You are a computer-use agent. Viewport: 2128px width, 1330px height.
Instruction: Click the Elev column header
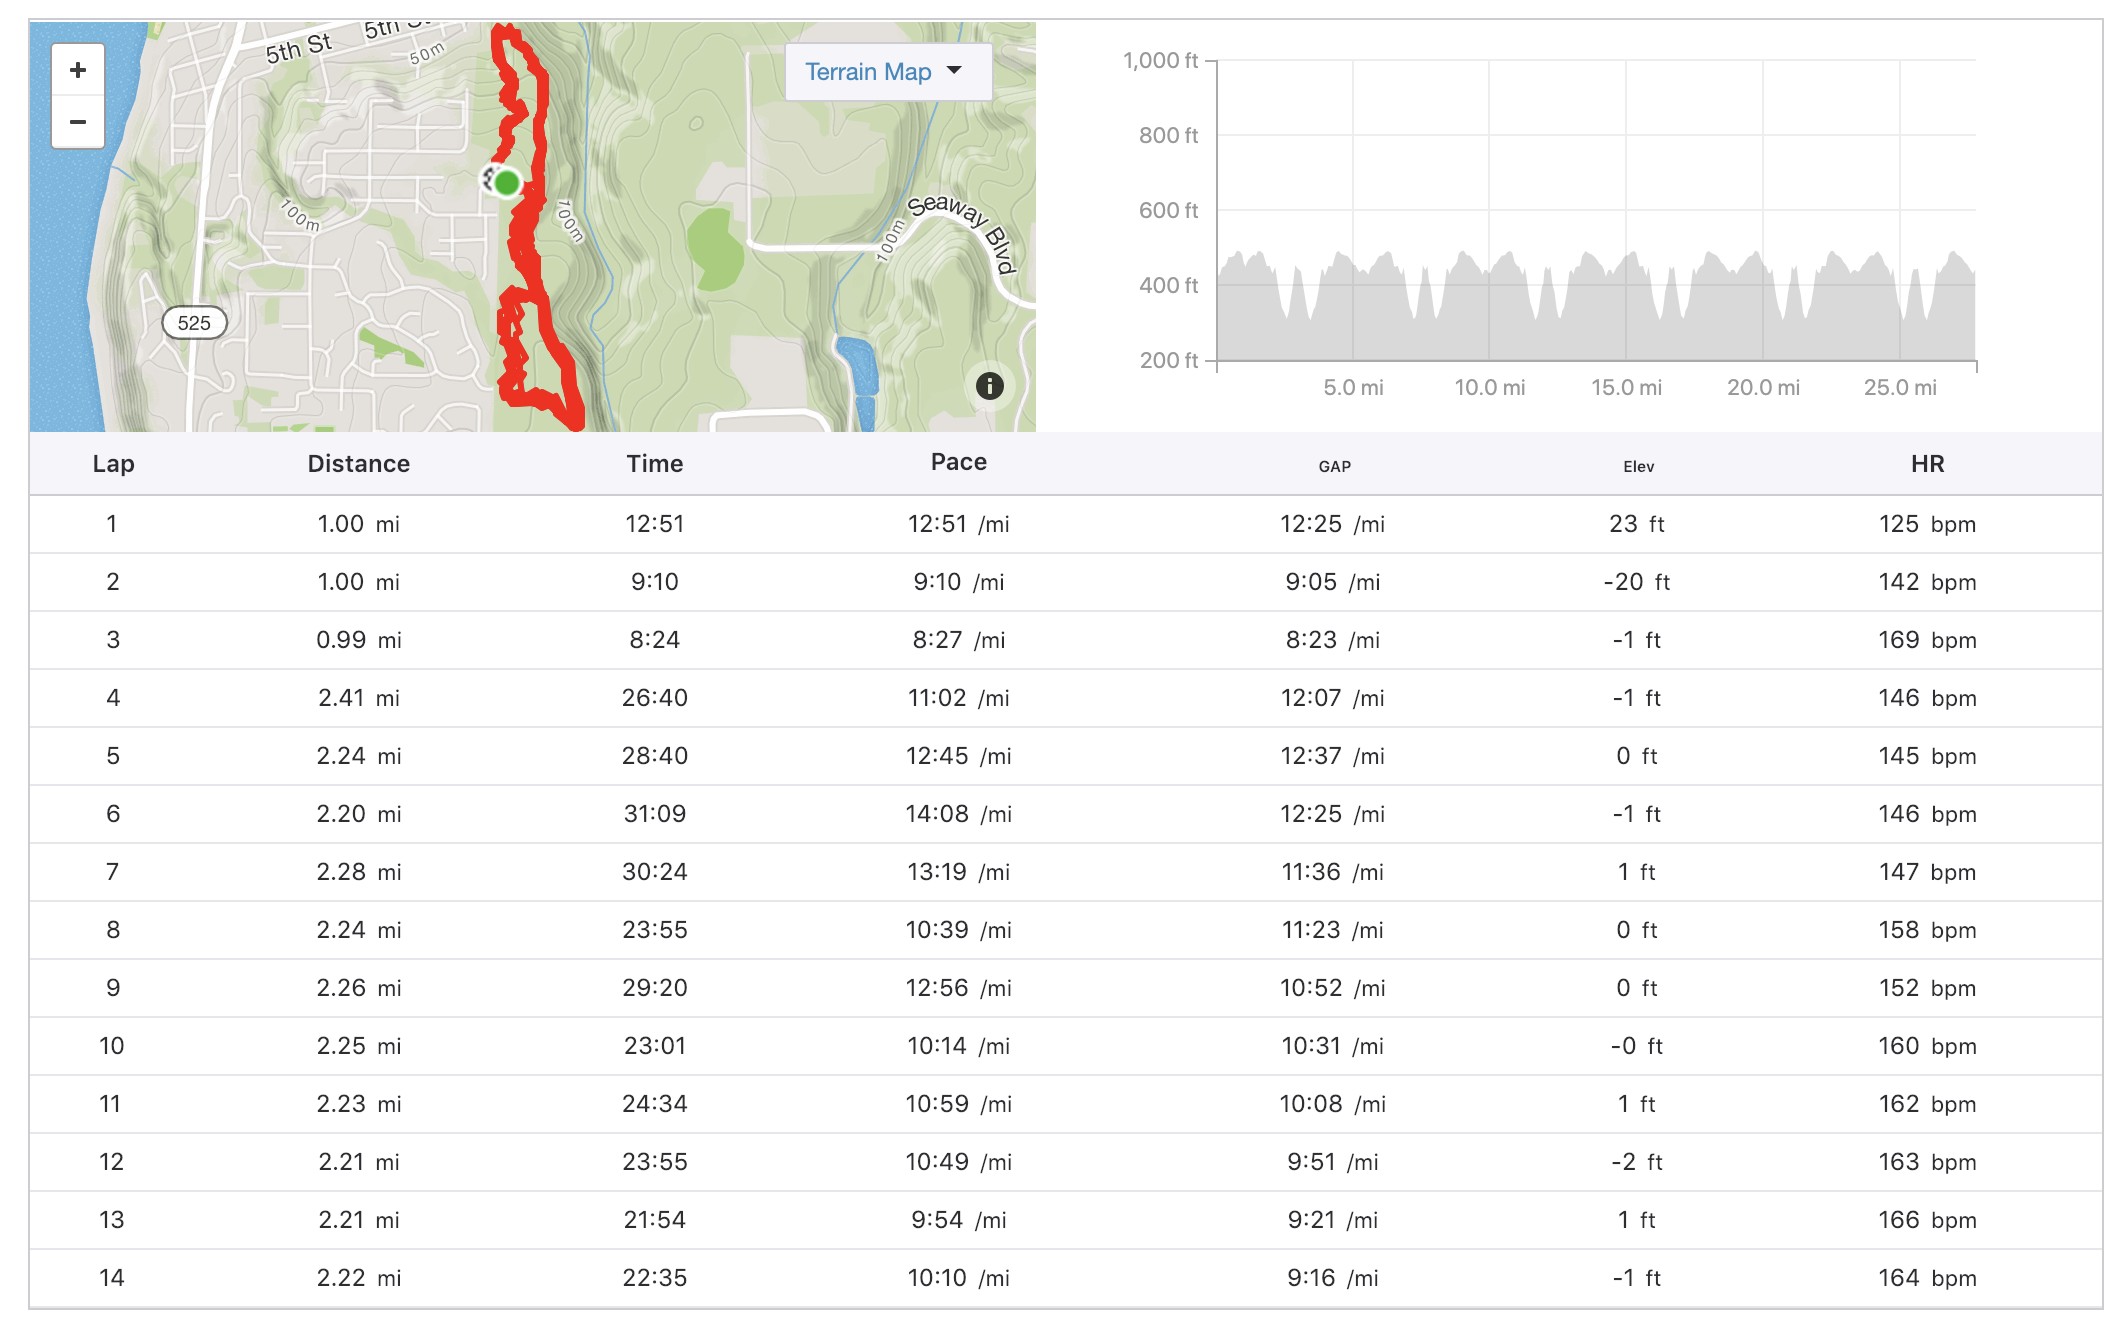pyautogui.click(x=1638, y=466)
